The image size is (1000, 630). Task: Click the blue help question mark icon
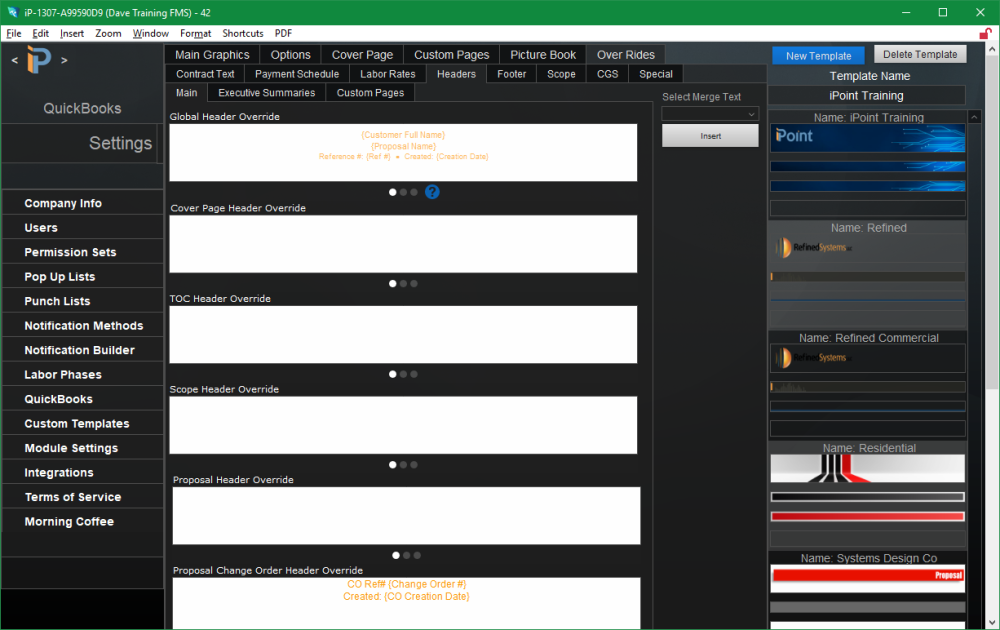(x=432, y=191)
